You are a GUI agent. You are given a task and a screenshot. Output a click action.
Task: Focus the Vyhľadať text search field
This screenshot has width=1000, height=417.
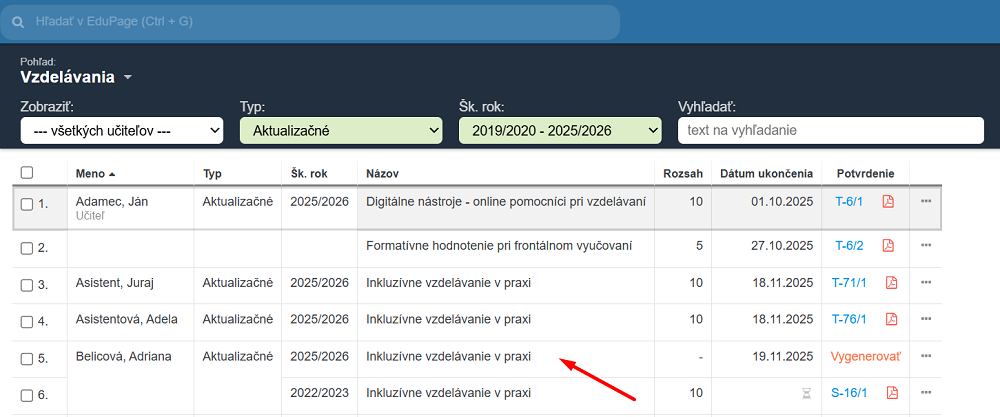(x=830, y=130)
